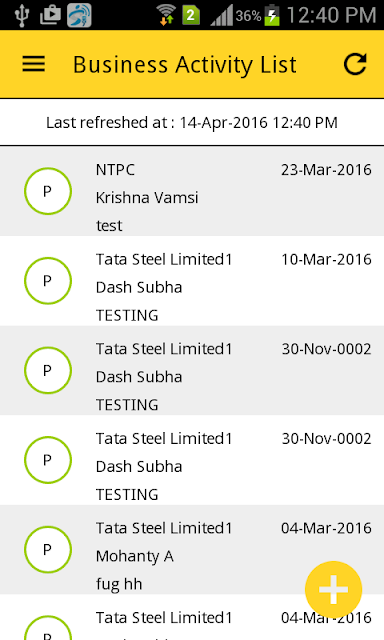This screenshot has height=640, width=384.
Task: Open the hamburger navigation menu
Action: coord(33,64)
